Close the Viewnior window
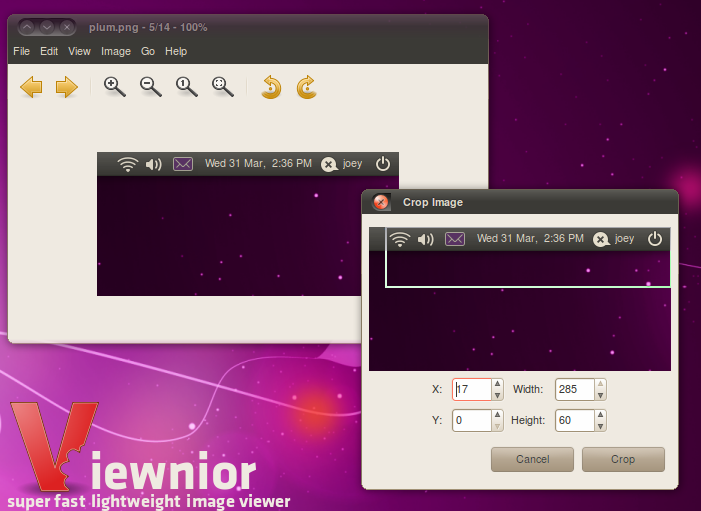 tap(67, 27)
